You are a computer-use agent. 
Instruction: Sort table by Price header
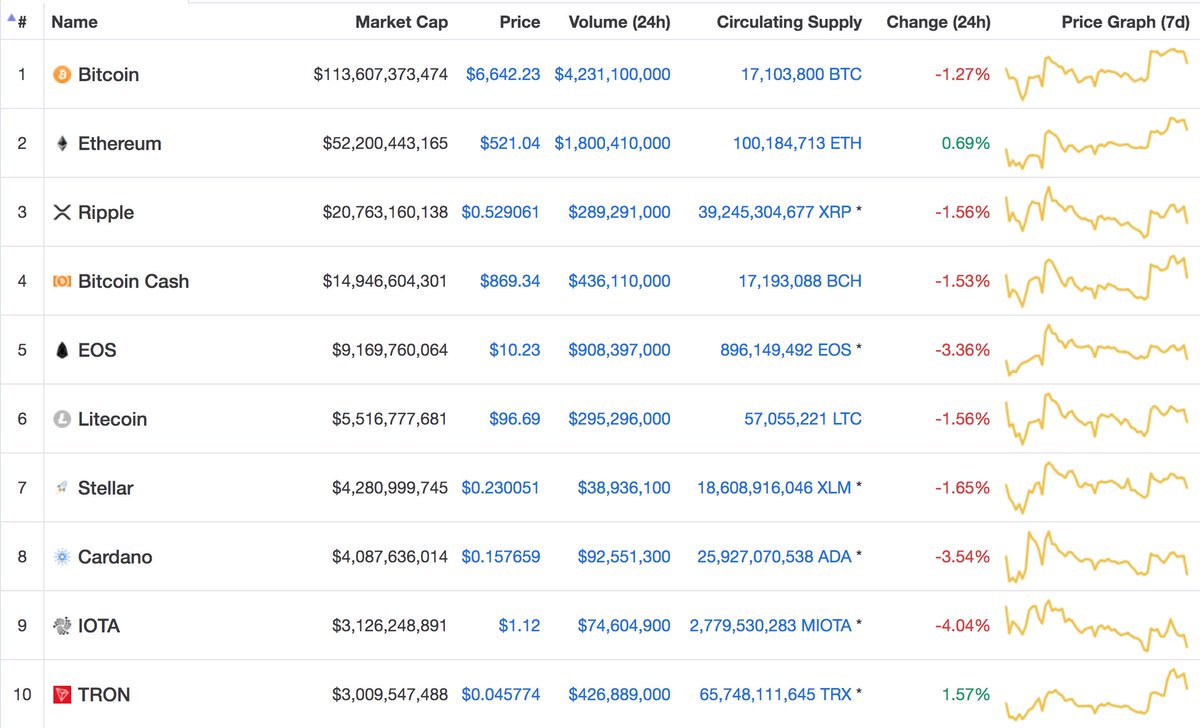(520, 22)
